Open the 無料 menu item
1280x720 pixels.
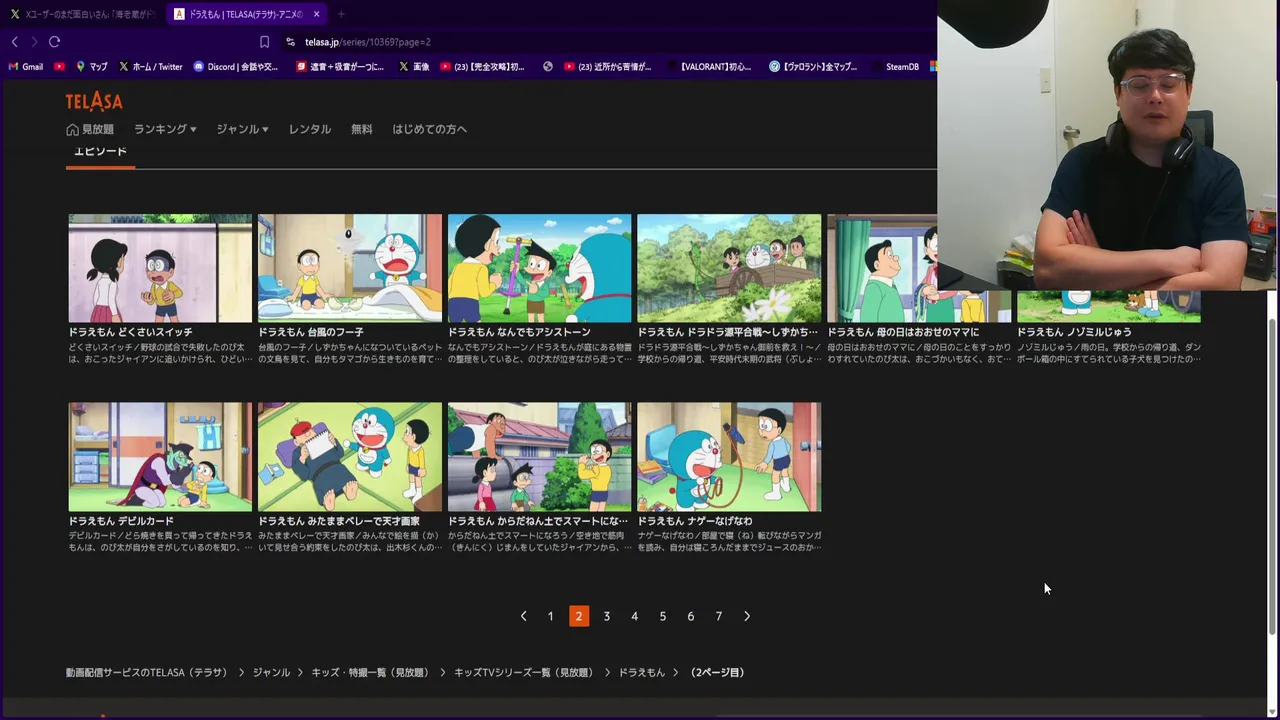(x=362, y=129)
